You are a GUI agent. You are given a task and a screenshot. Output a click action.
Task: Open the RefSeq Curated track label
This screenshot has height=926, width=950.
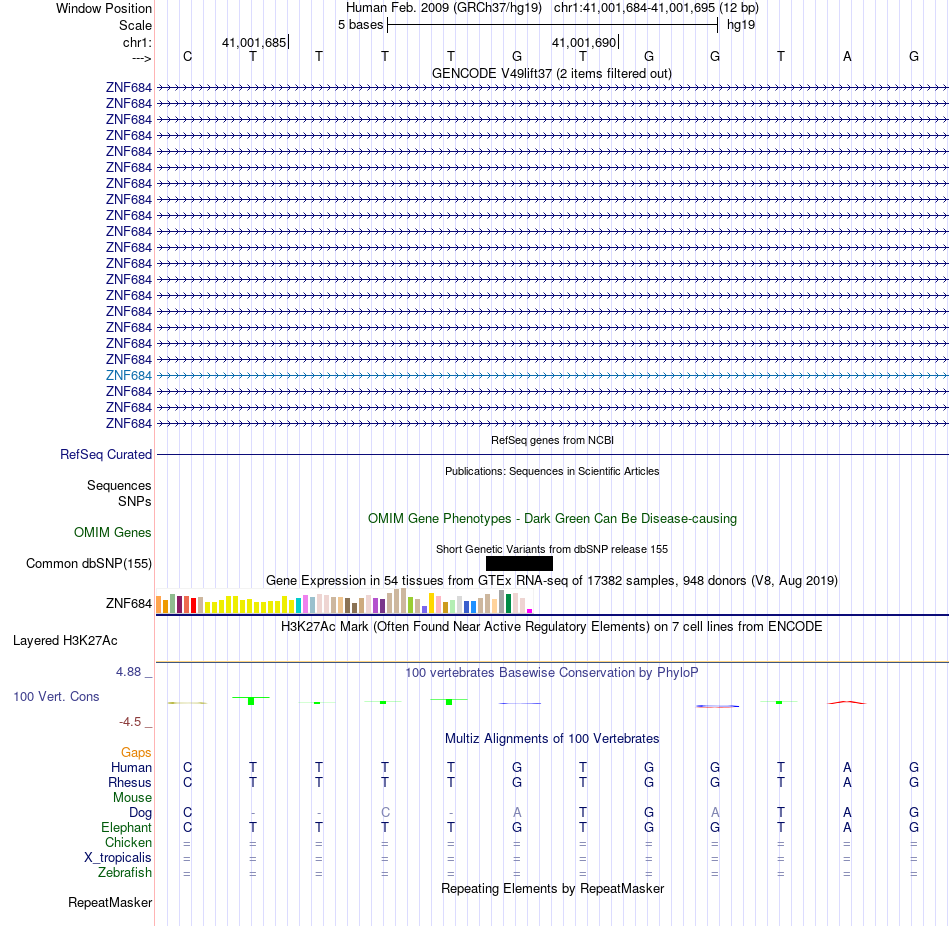[106, 455]
